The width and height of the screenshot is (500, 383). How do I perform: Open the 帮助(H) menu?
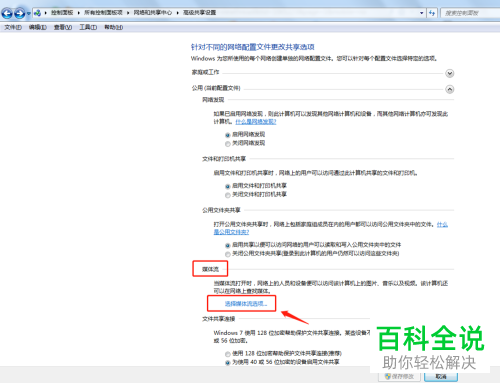(x=114, y=27)
